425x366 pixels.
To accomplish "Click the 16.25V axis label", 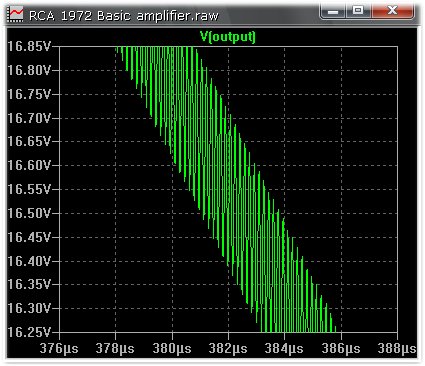I will pos(29,332).
